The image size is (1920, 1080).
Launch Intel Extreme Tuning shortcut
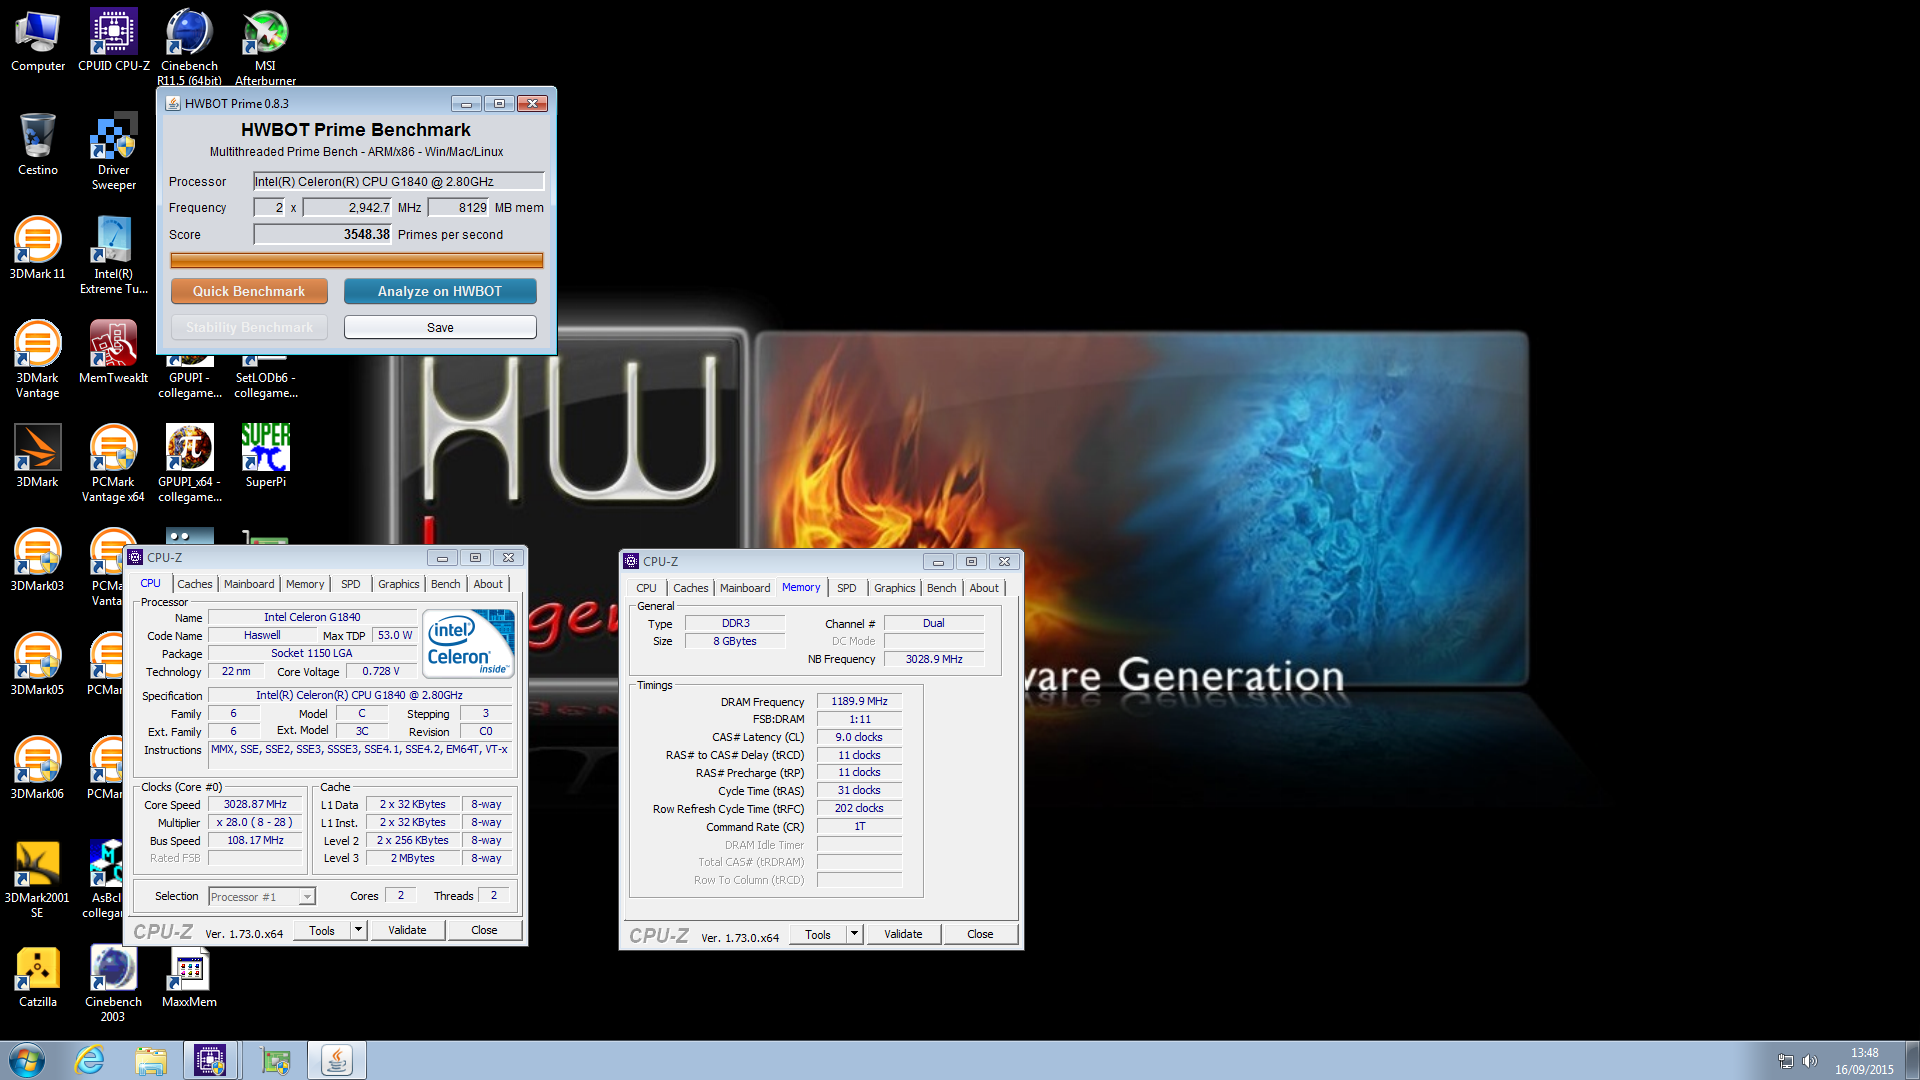[x=114, y=255]
